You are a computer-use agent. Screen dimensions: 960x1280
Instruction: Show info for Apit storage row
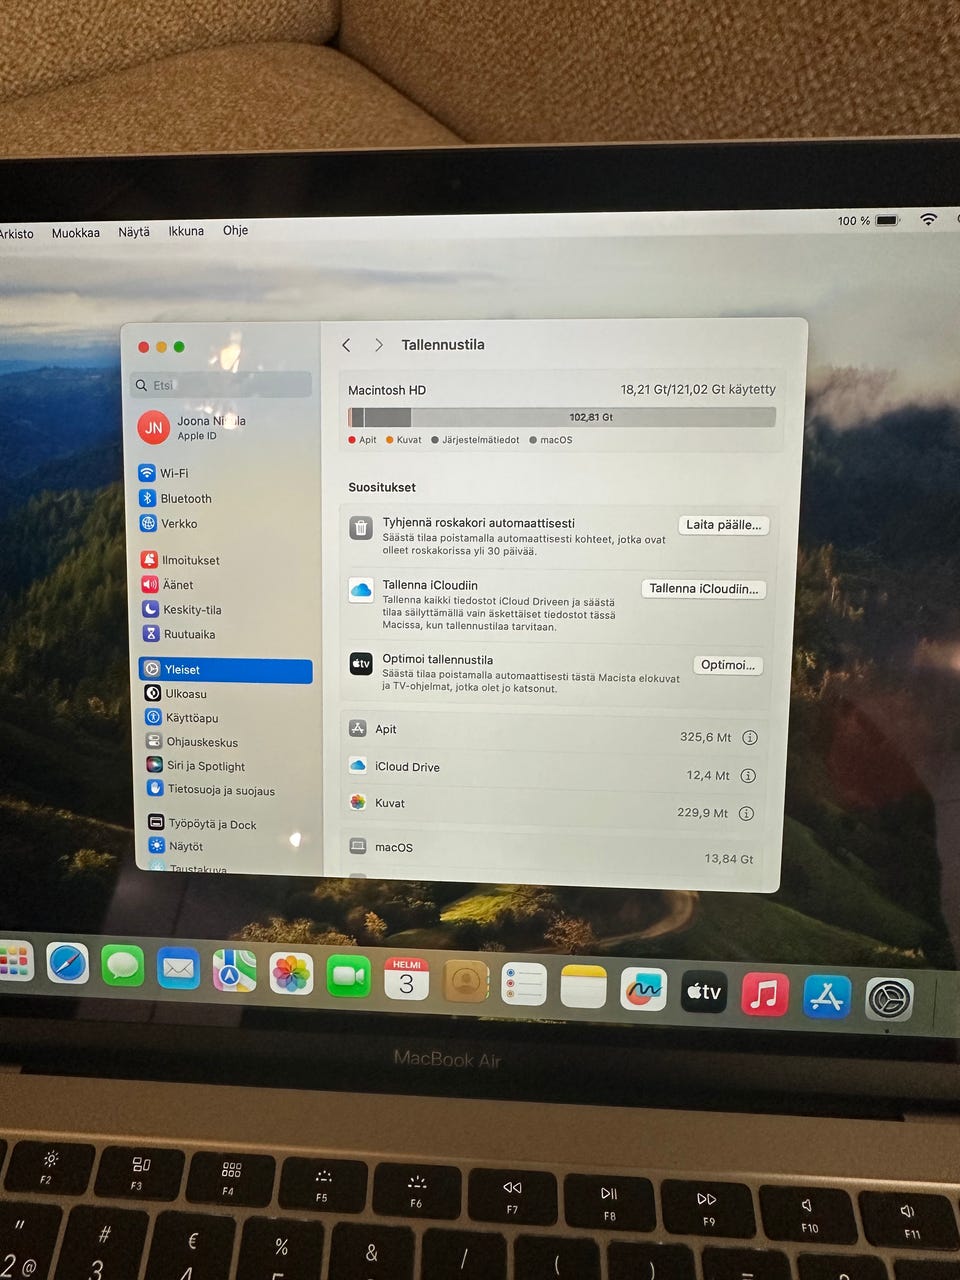pos(749,738)
